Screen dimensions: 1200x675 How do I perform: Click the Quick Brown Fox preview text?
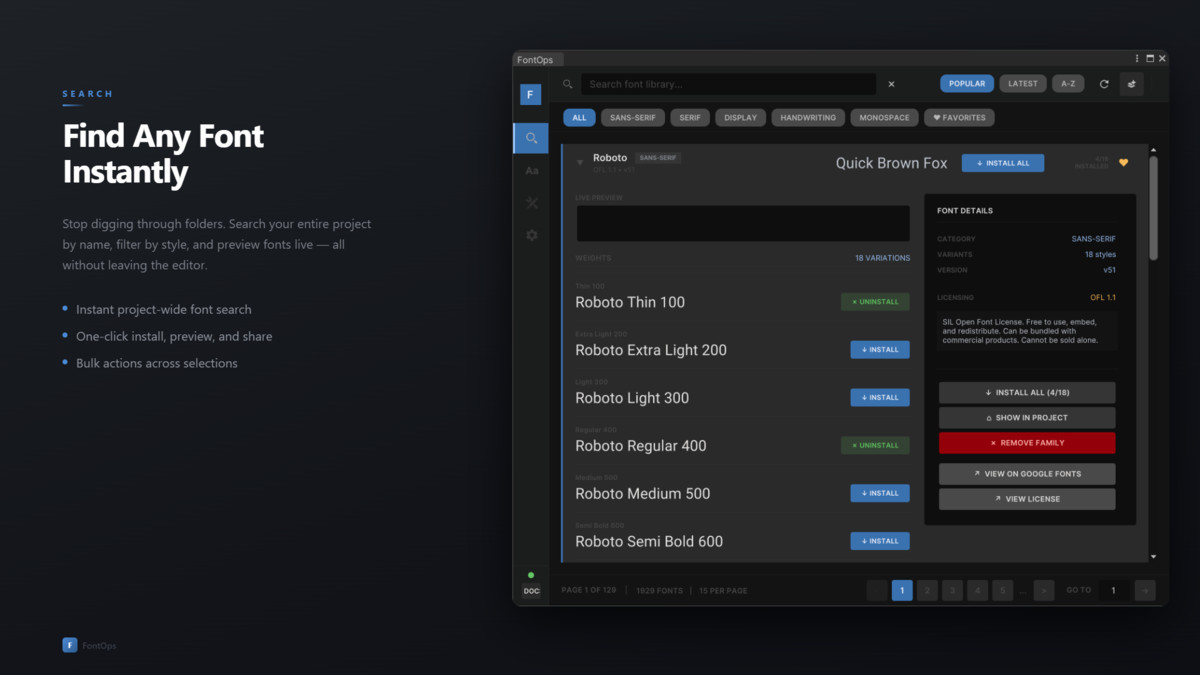(x=891, y=163)
